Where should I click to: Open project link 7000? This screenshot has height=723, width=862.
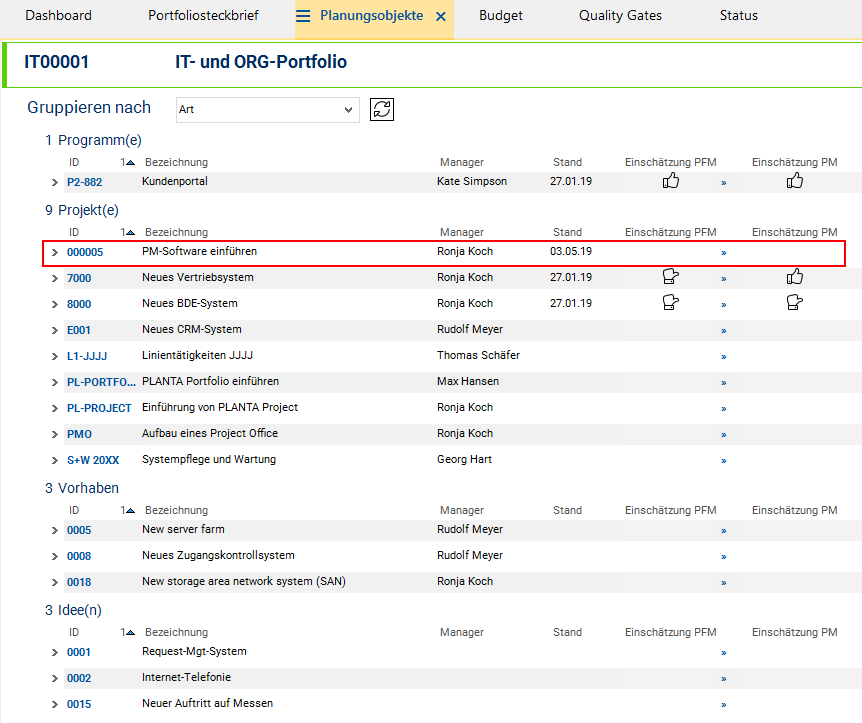(x=79, y=278)
